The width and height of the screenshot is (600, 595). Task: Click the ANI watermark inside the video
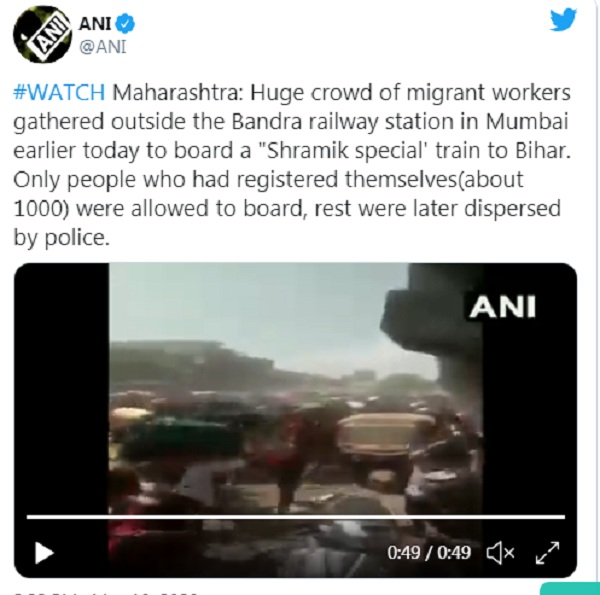click(502, 307)
